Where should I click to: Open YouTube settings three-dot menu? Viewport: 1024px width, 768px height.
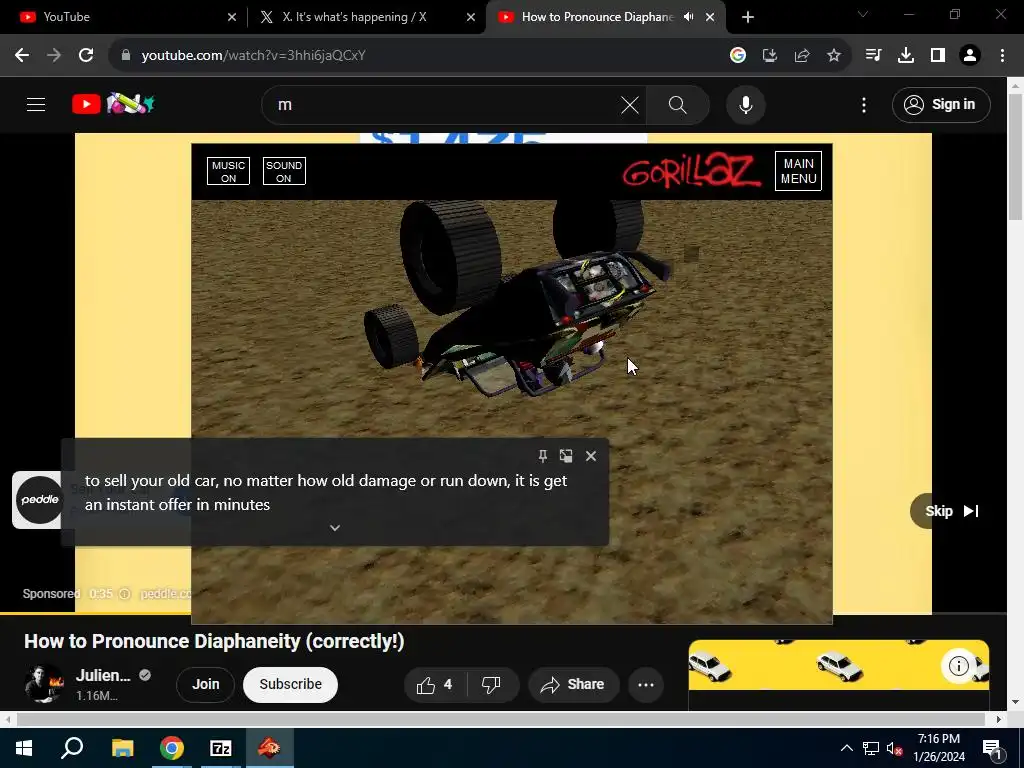tap(864, 104)
